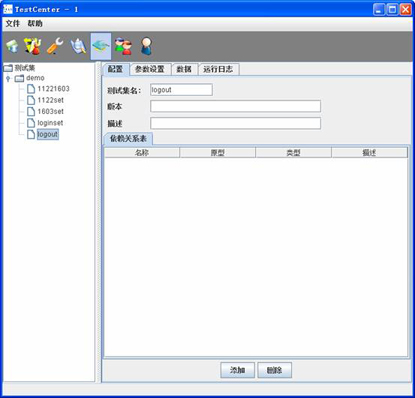Click the document icon beside 11221603
Image resolution: width=415 pixels, height=398 pixels.
(31, 89)
